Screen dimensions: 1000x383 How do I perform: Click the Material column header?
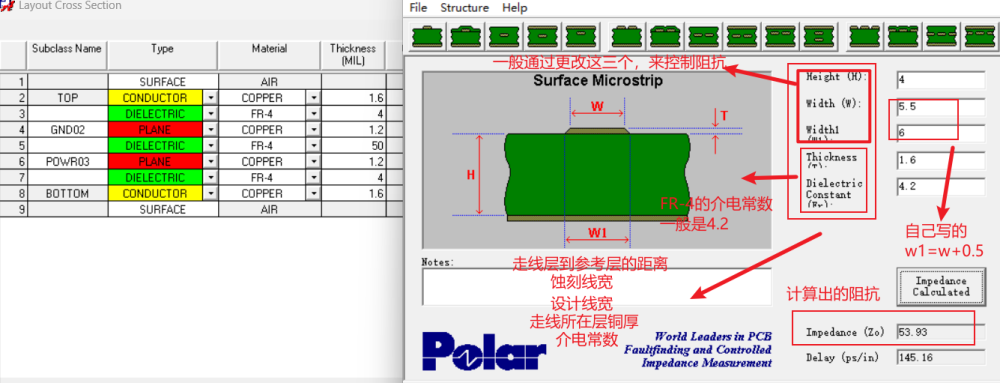[x=269, y=56]
